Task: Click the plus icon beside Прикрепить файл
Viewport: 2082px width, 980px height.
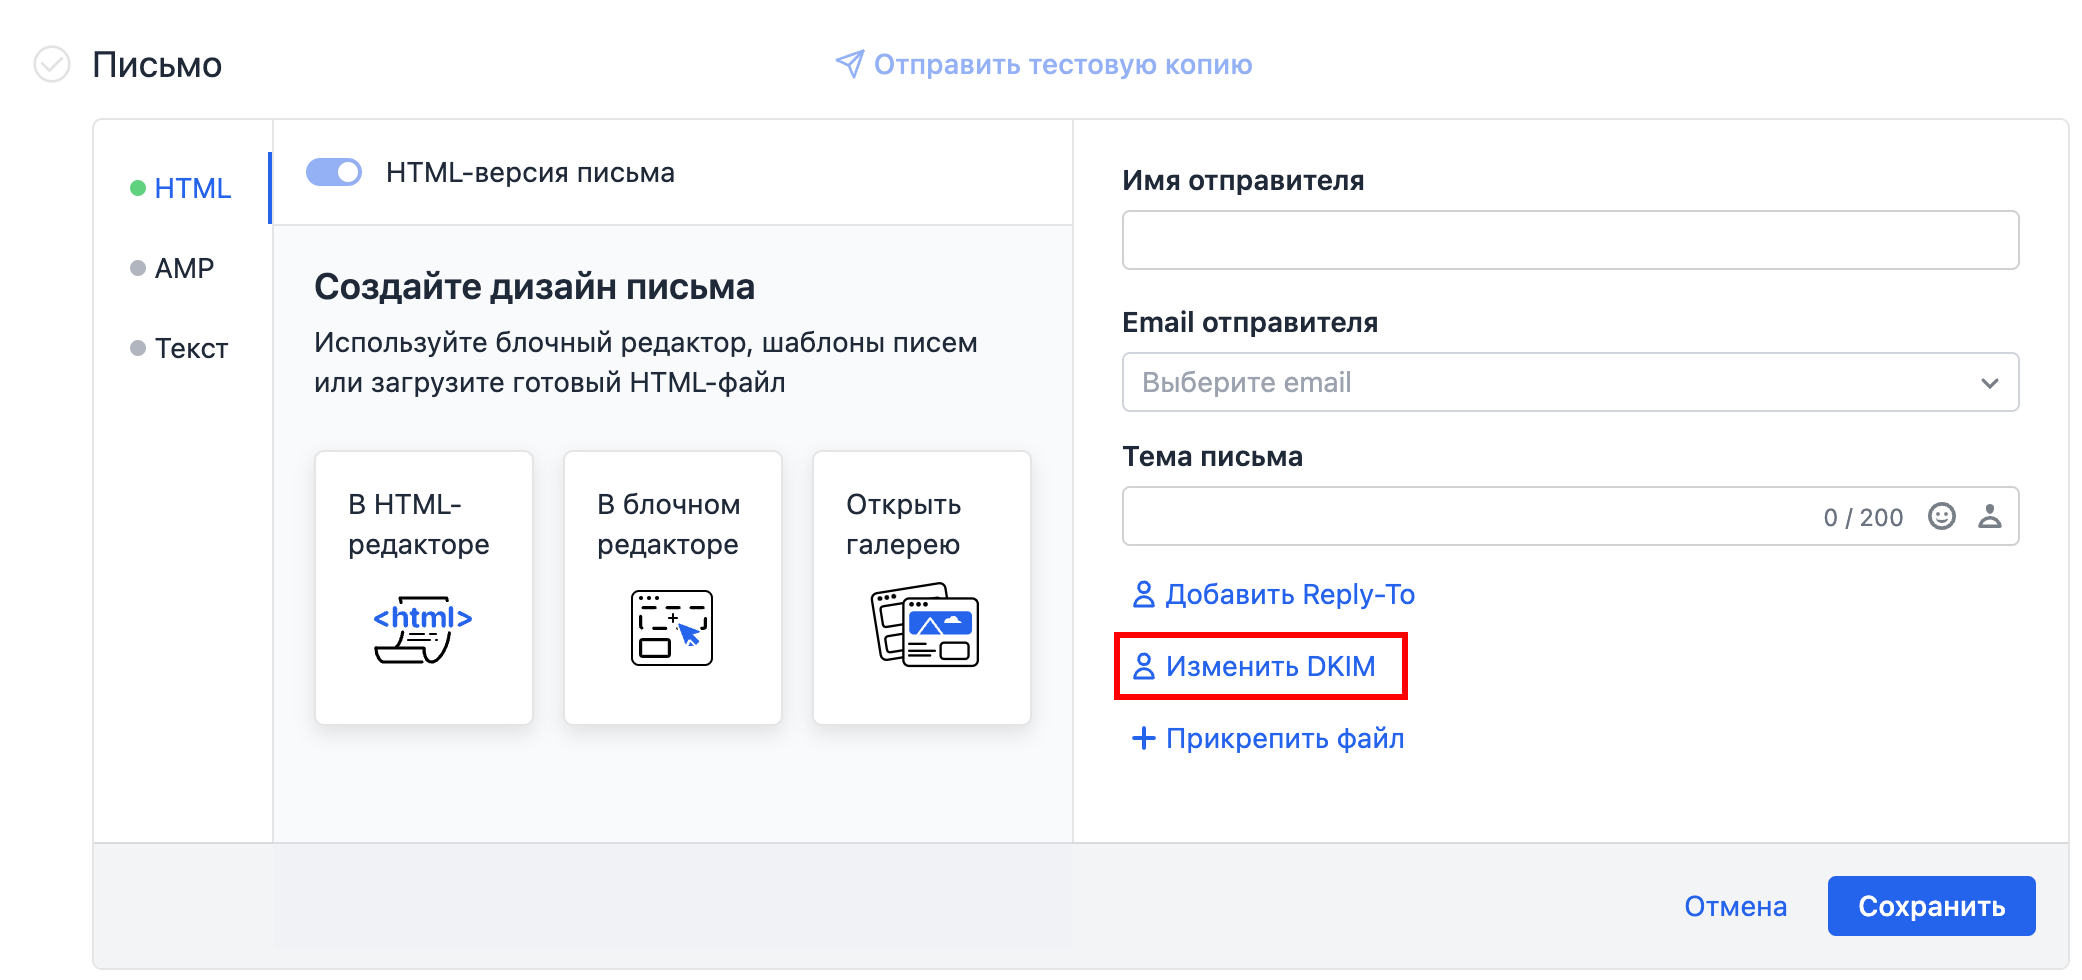Action: point(1142,739)
